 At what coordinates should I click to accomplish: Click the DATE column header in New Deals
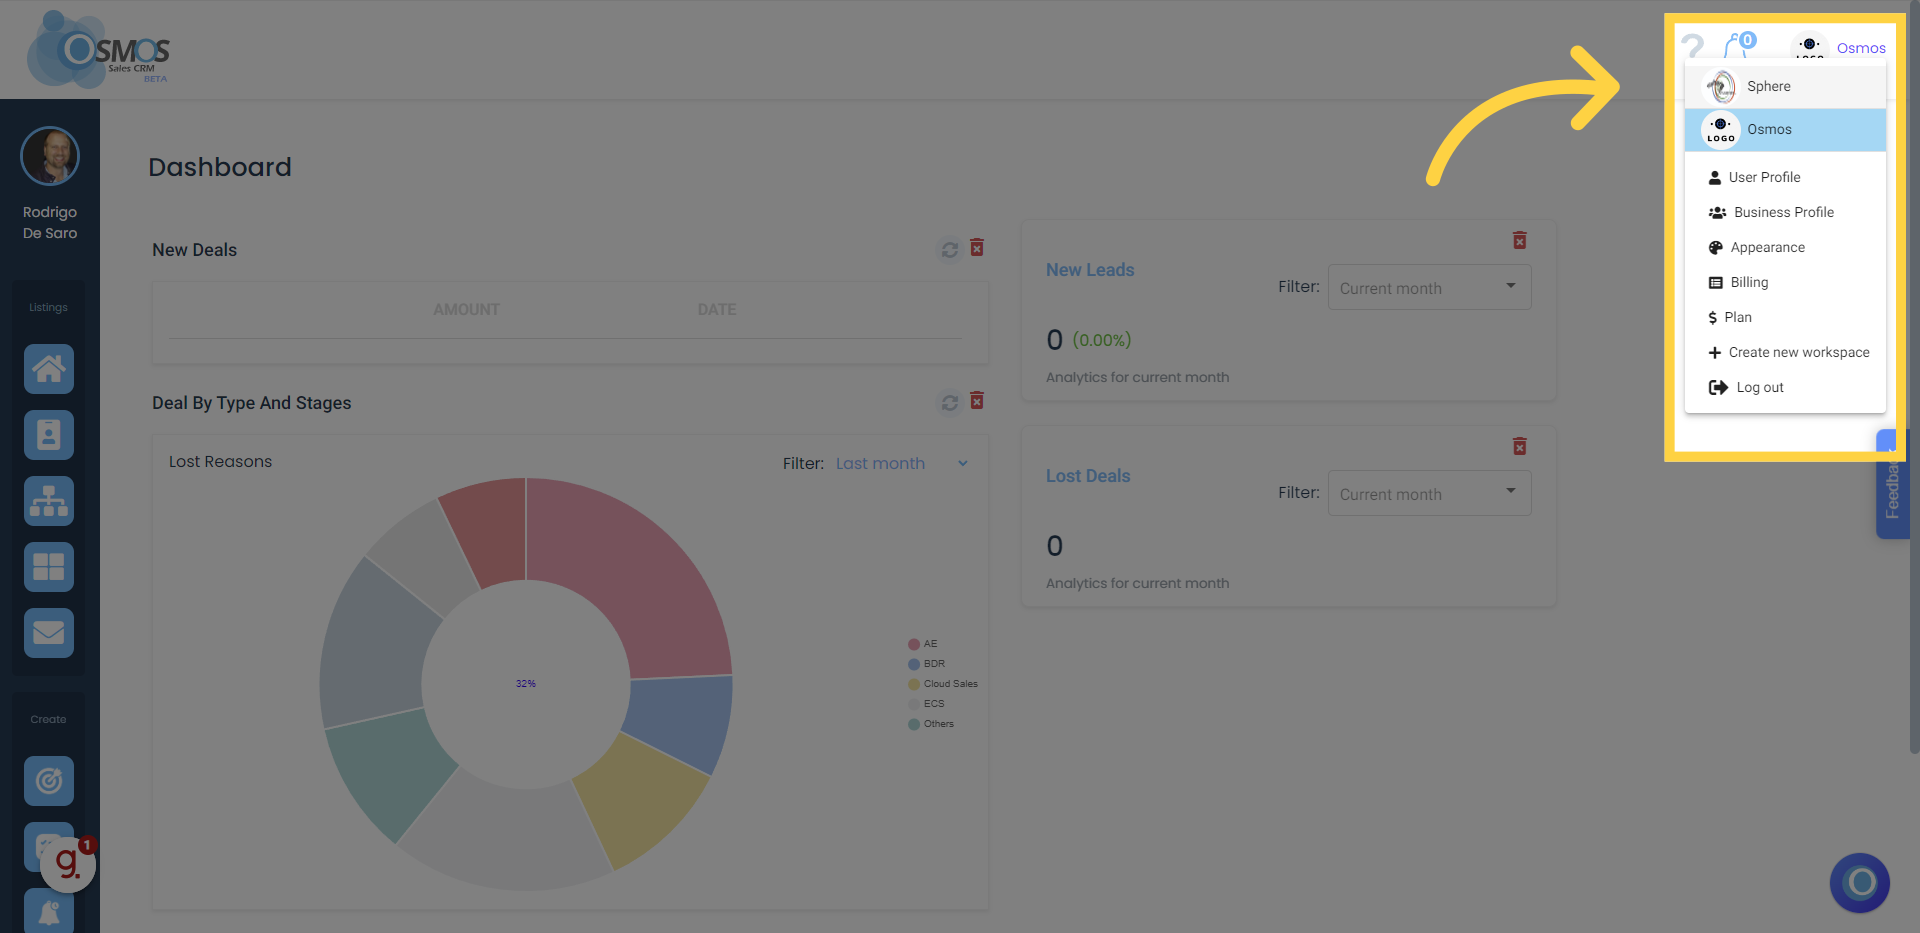(x=717, y=310)
